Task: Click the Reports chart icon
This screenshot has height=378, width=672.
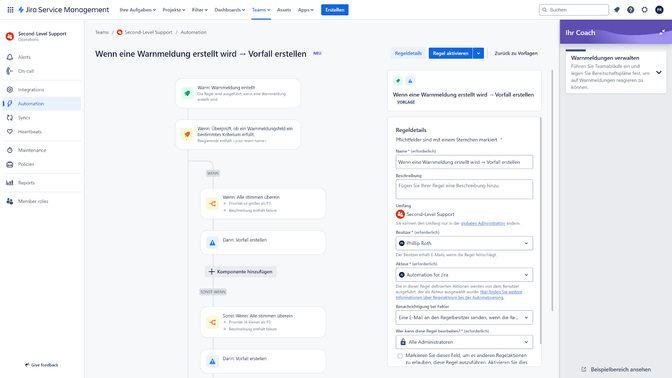Action: point(10,183)
